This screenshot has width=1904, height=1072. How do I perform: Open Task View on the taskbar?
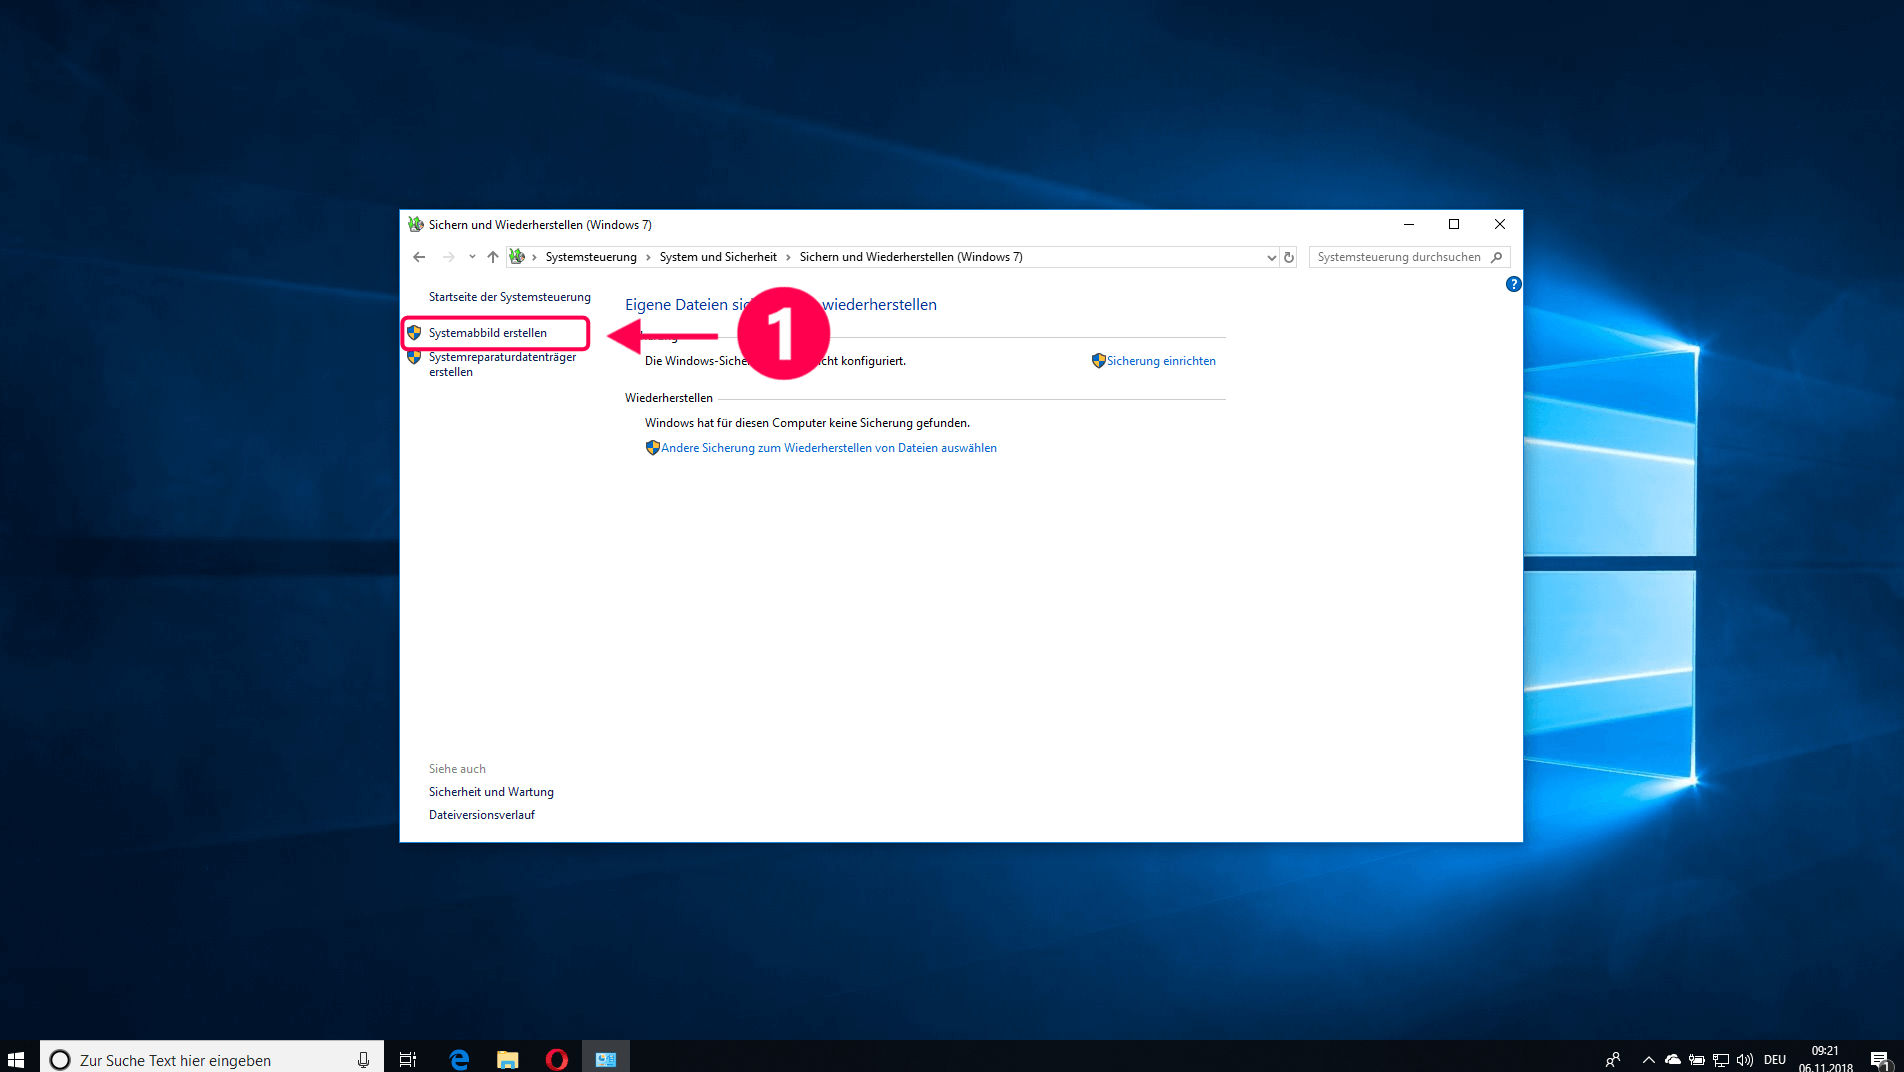tap(408, 1059)
